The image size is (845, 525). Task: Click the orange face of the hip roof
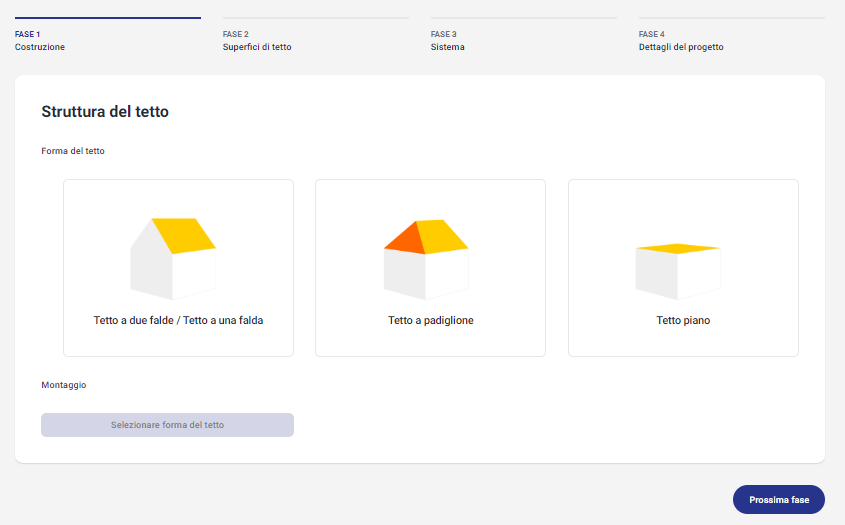(x=403, y=239)
